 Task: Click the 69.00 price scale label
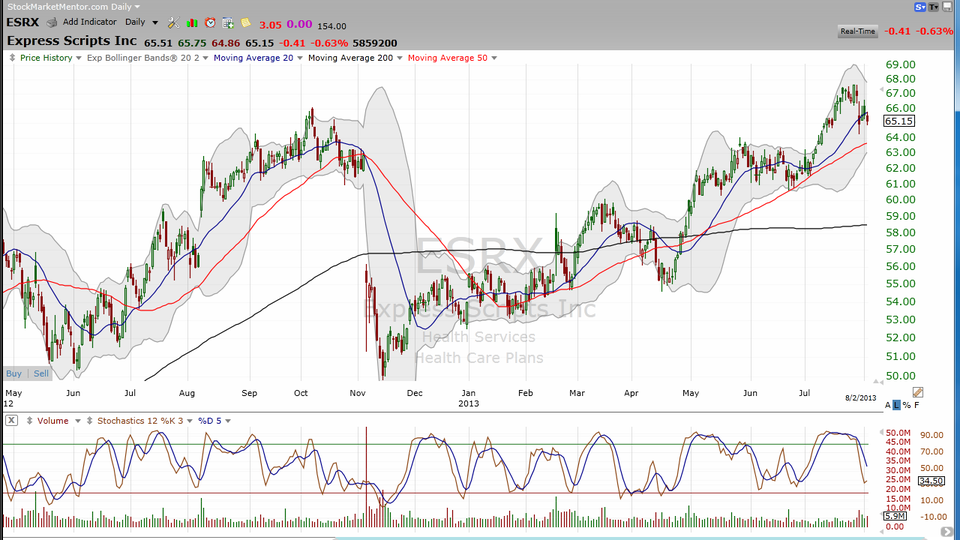pyautogui.click(x=901, y=64)
